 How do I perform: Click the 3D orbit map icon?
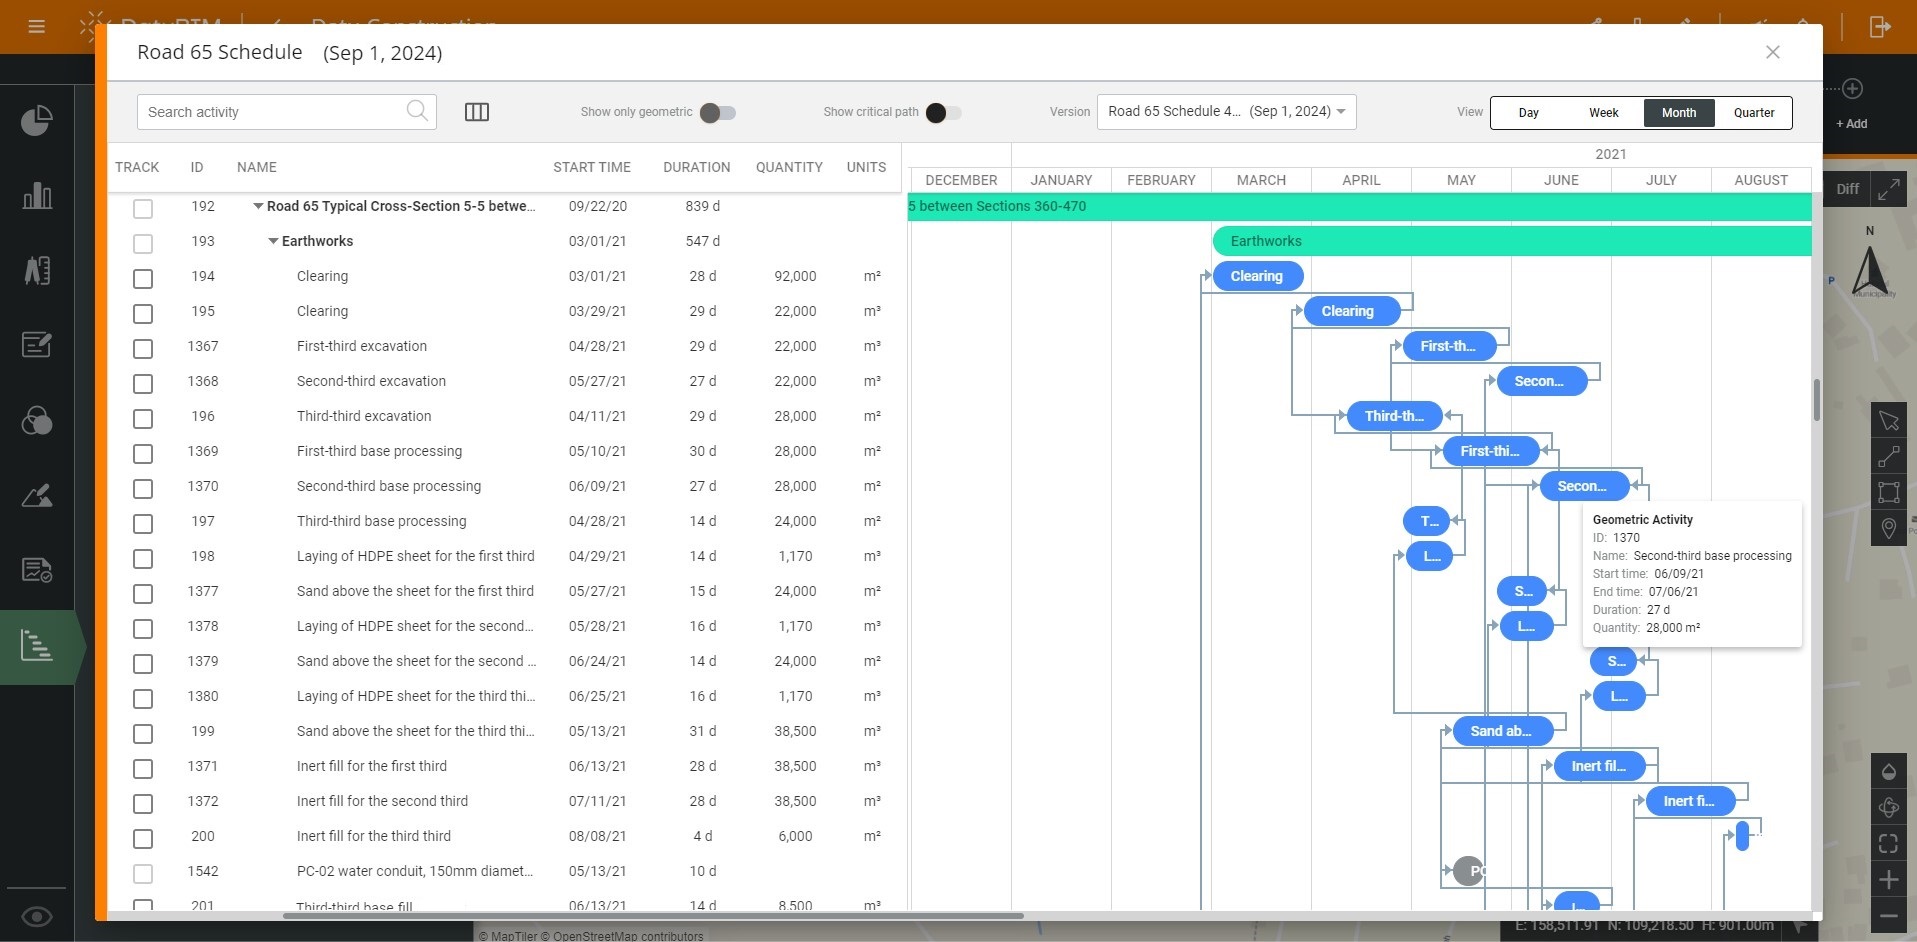point(1889,807)
